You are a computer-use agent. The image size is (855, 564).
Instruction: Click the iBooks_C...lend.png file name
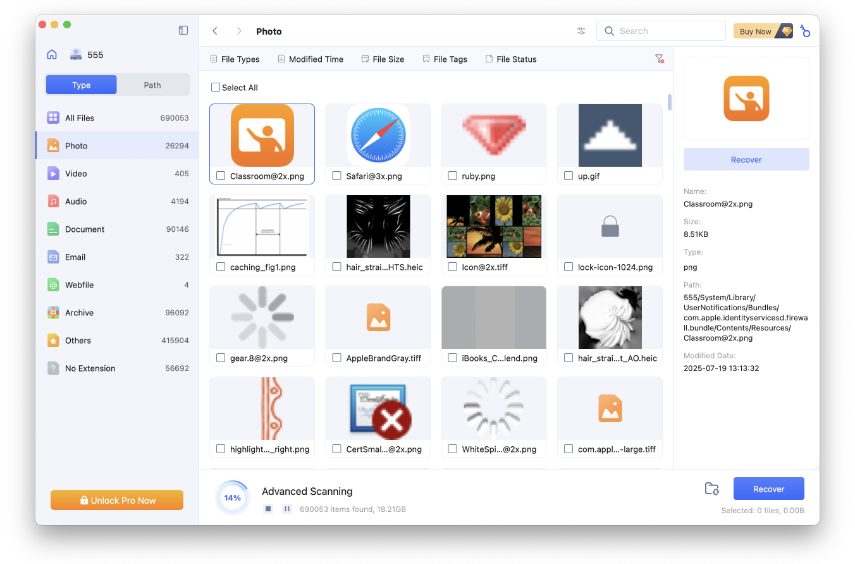pos(499,358)
